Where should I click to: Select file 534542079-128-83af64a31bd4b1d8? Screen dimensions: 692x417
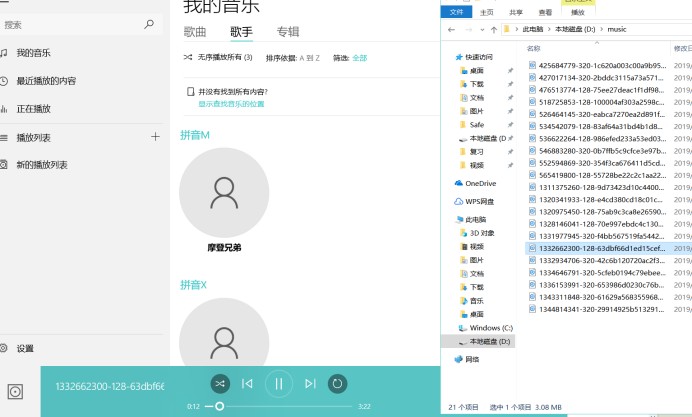(x=602, y=127)
